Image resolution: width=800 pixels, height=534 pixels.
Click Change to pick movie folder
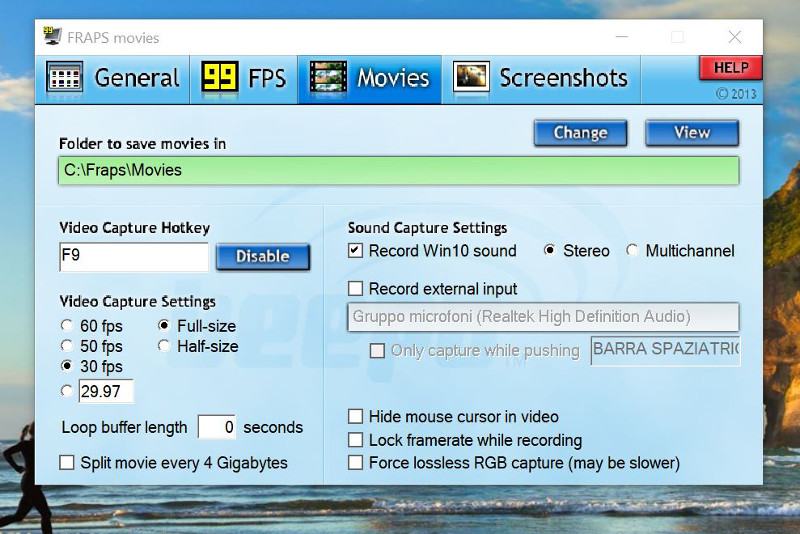pyautogui.click(x=581, y=133)
